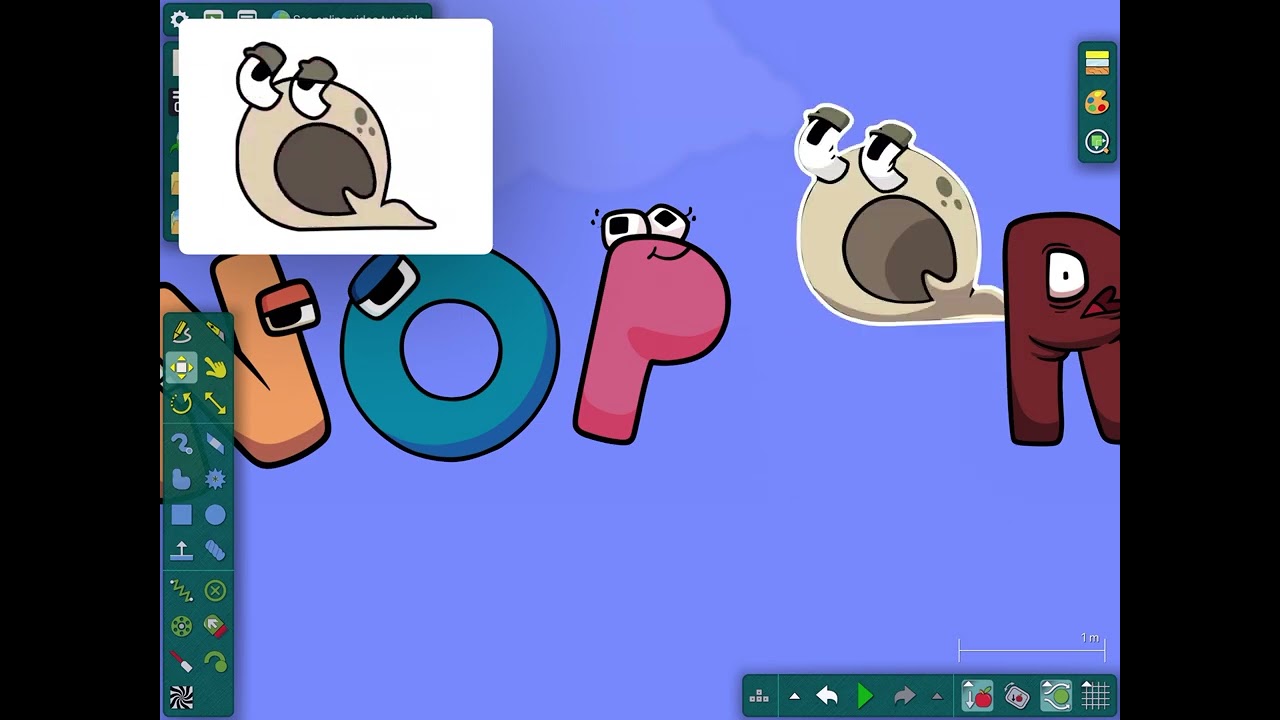Select the Thruster tool
The width and height of the screenshot is (1280, 720).
215,627
